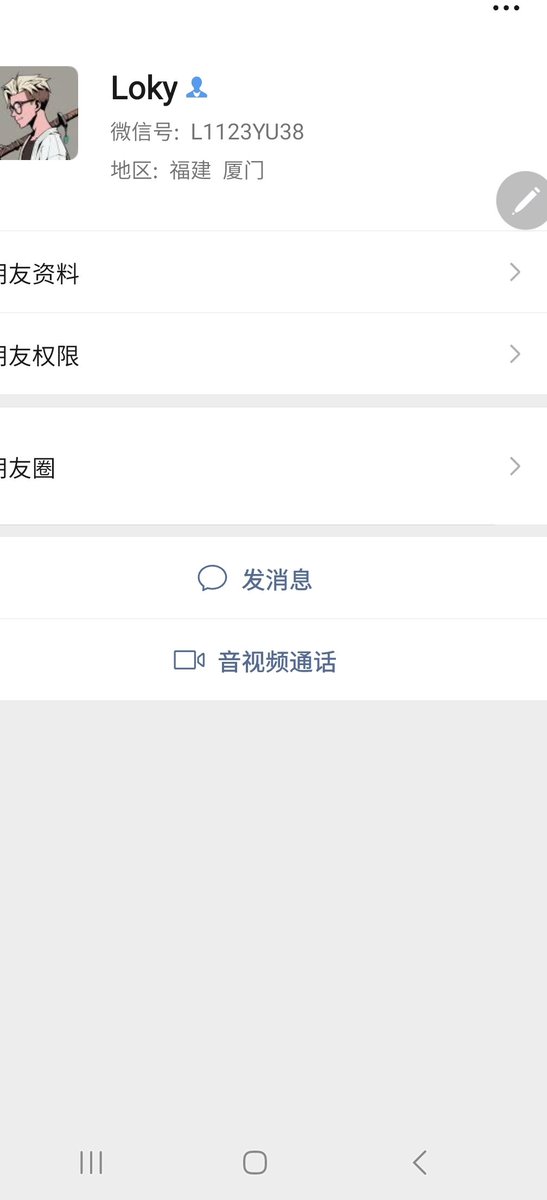The height and width of the screenshot is (1200, 547).
Task: Expand the 朋友圈 row chevron
Action: (x=515, y=466)
